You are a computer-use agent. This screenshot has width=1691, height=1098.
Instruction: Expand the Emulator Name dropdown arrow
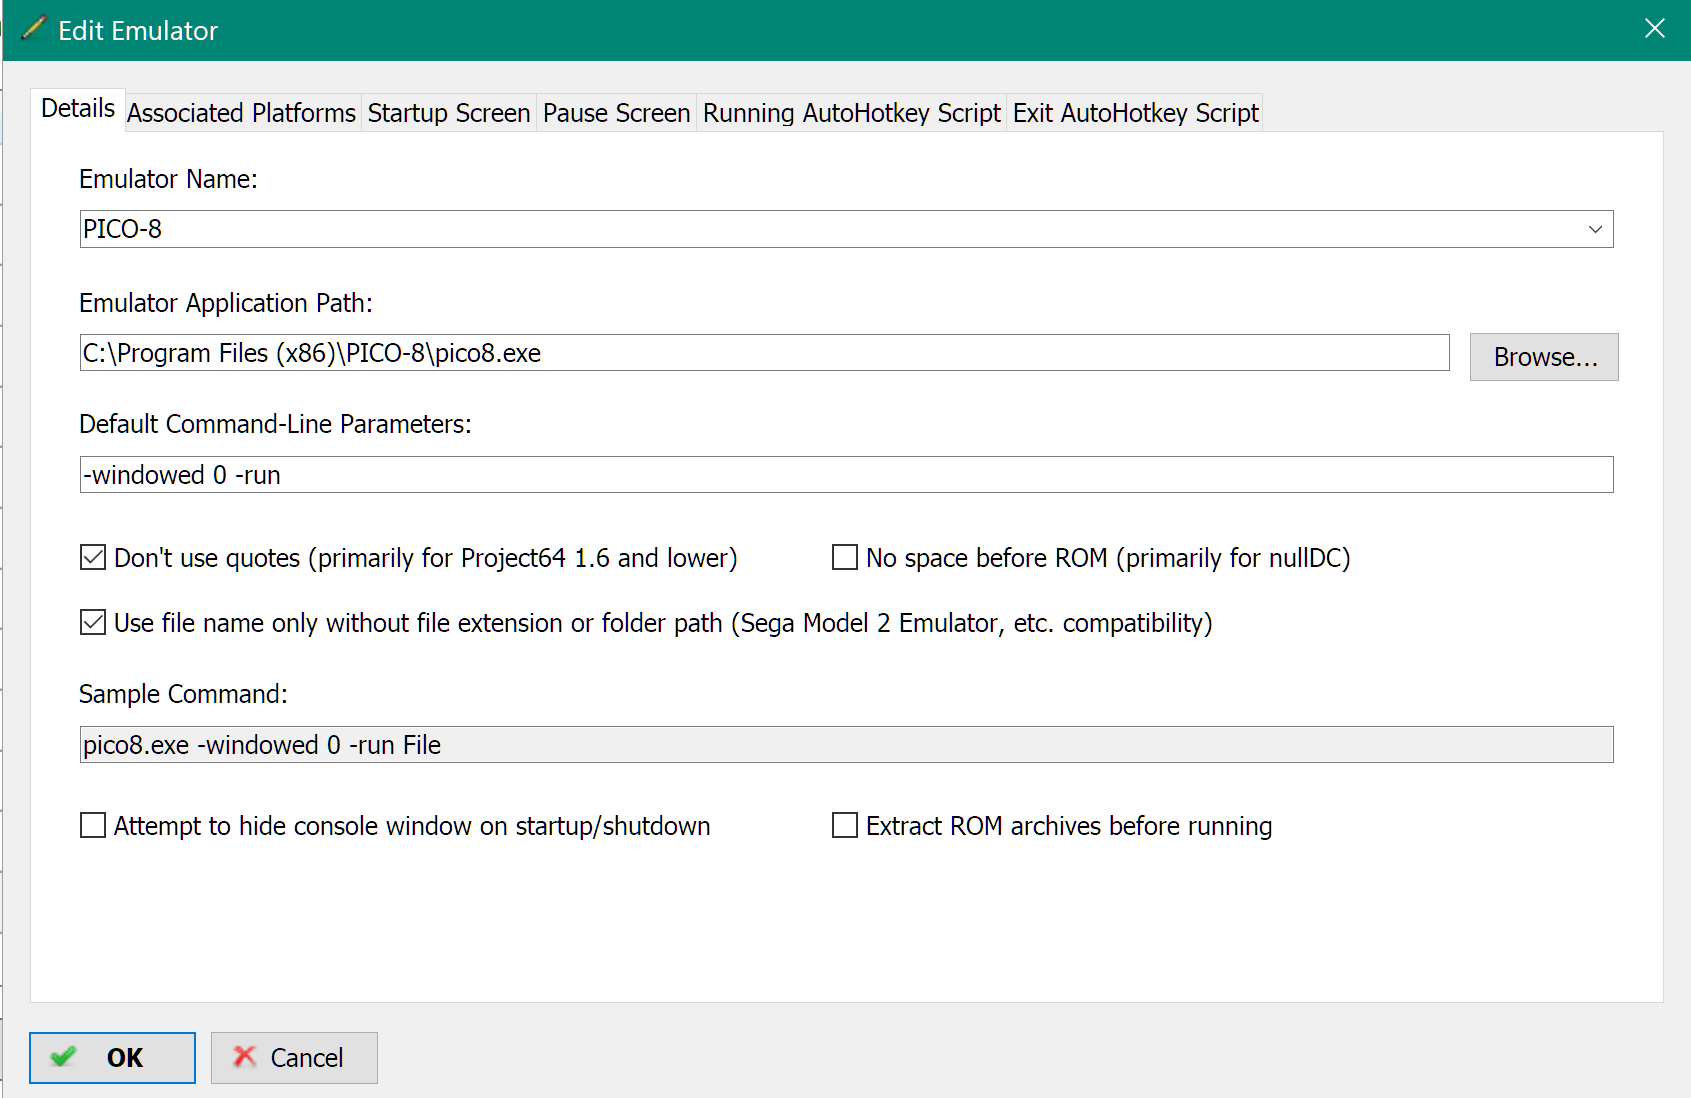(1595, 229)
